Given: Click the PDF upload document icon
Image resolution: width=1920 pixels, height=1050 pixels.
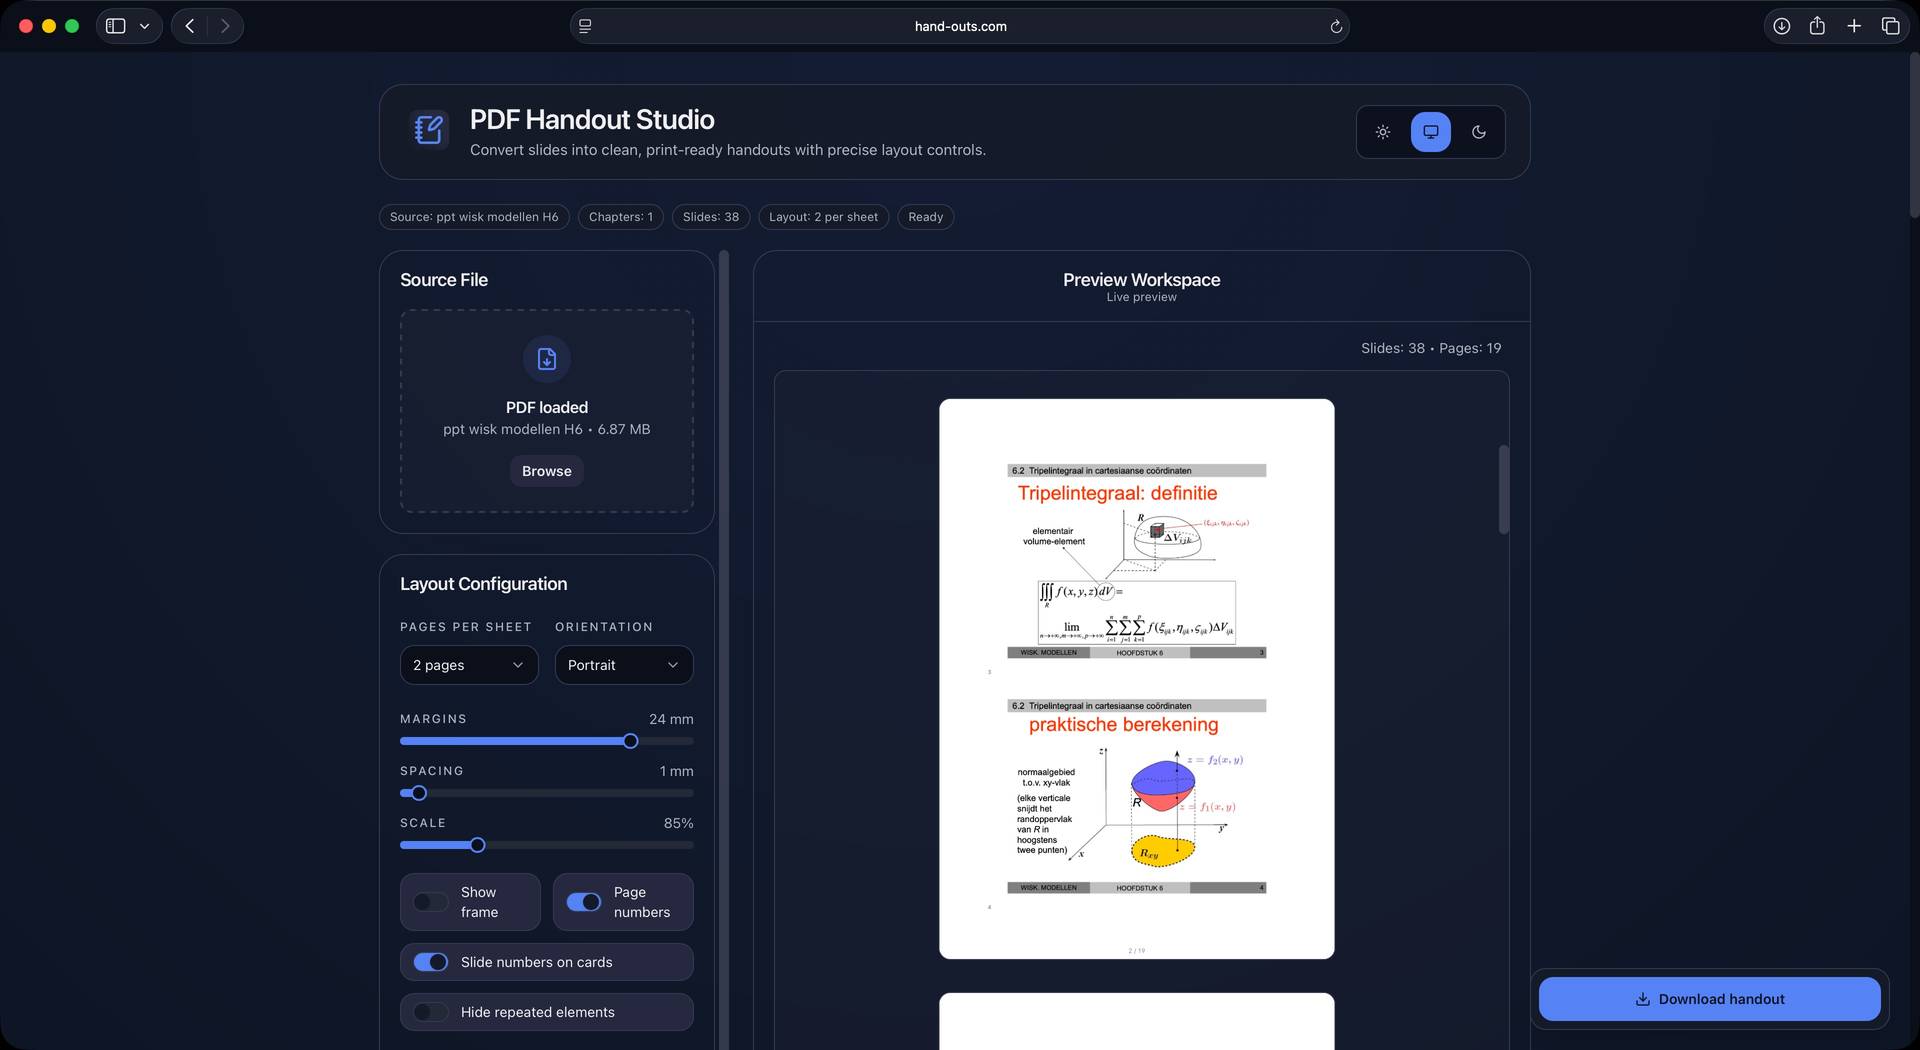Looking at the screenshot, I should tap(547, 359).
